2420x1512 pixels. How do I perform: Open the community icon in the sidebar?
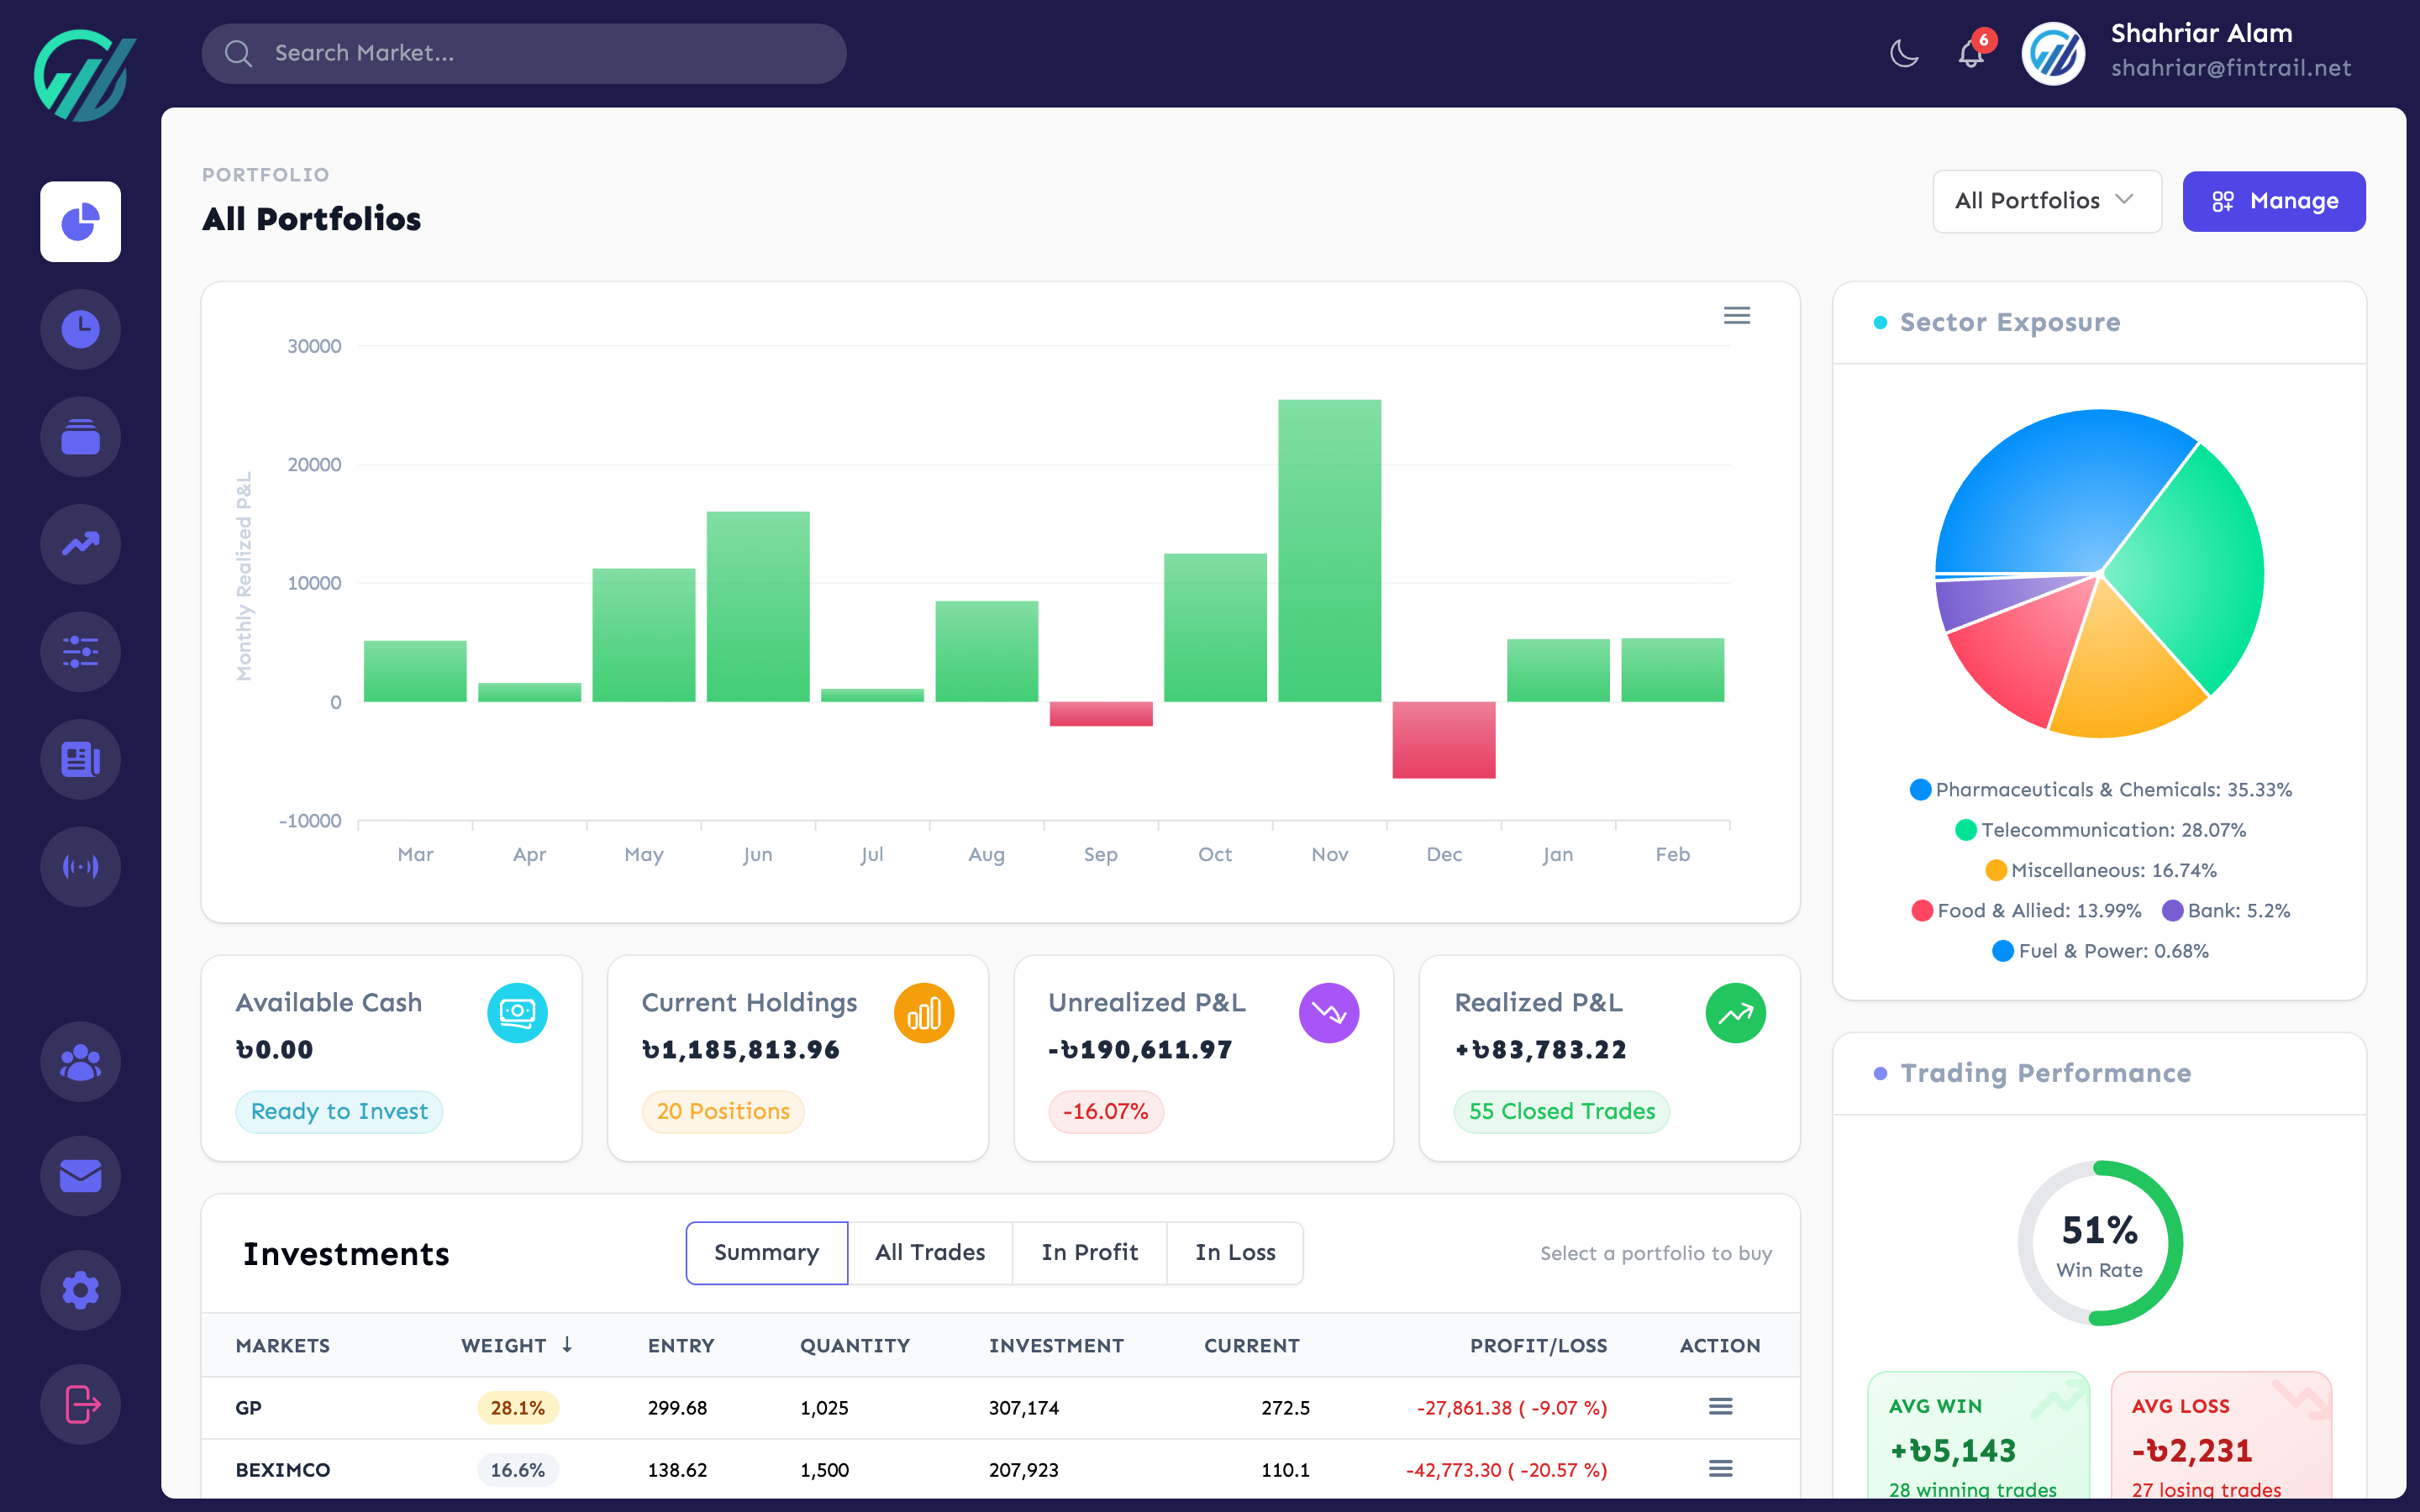[x=80, y=1061]
